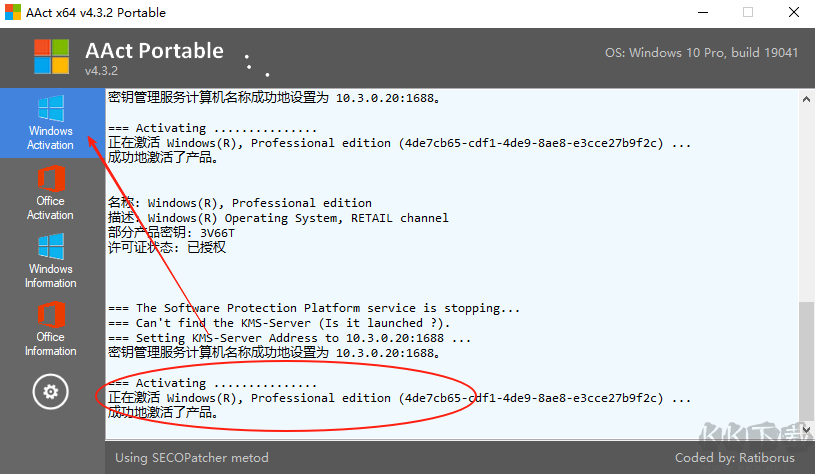Click "Using SECOPatcher metod" status text
The height and width of the screenshot is (474, 815).
coord(192,458)
